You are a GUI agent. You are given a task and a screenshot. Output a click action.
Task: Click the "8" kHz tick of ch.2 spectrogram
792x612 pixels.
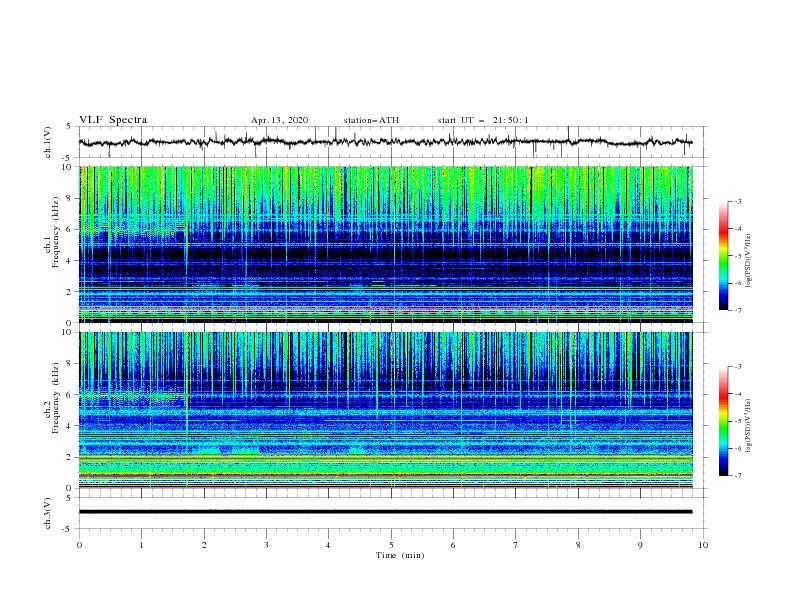pos(70,364)
